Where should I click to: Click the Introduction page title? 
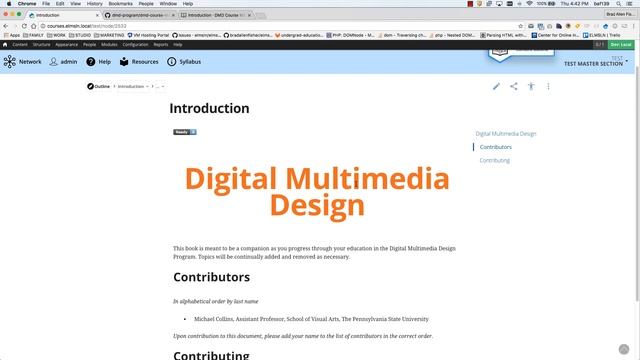click(x=209, y=109)
